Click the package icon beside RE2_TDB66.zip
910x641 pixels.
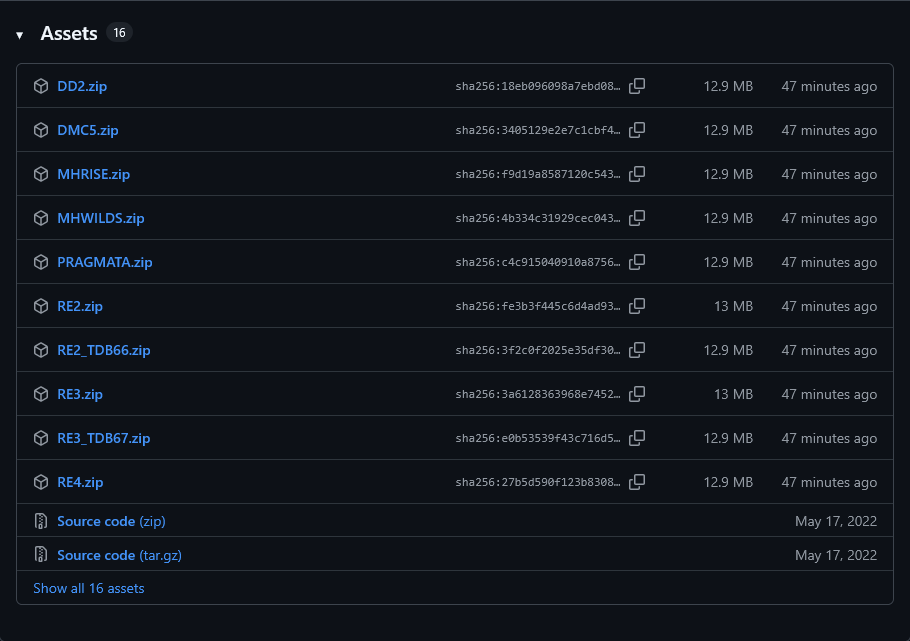pos(41,350)
